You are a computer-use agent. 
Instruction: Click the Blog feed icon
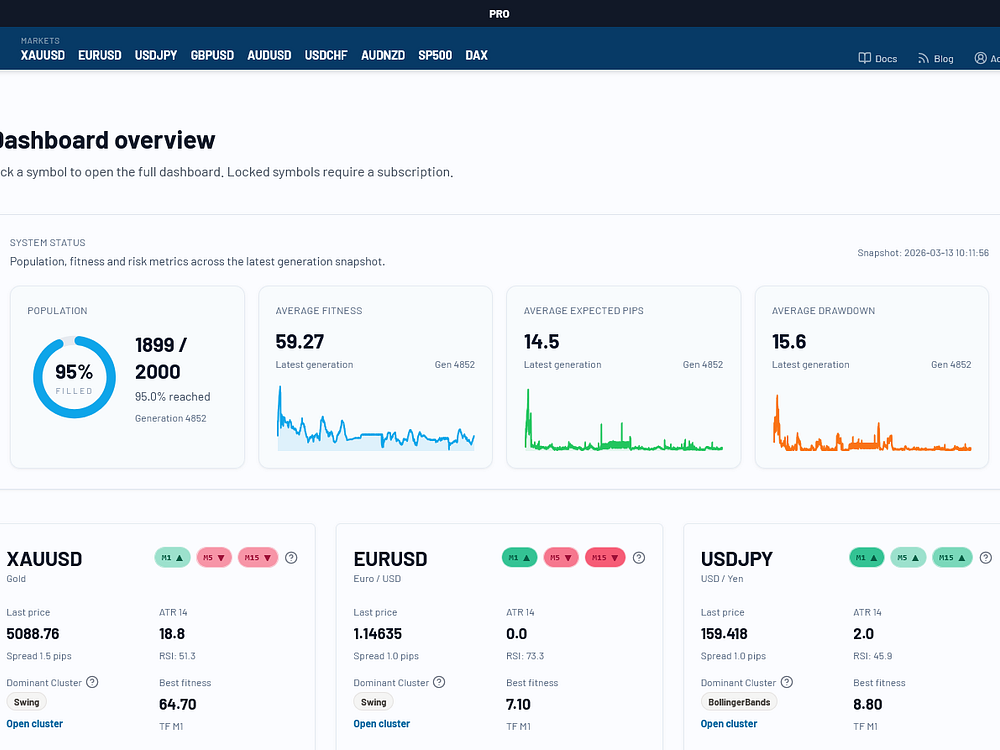coord(923,59)
